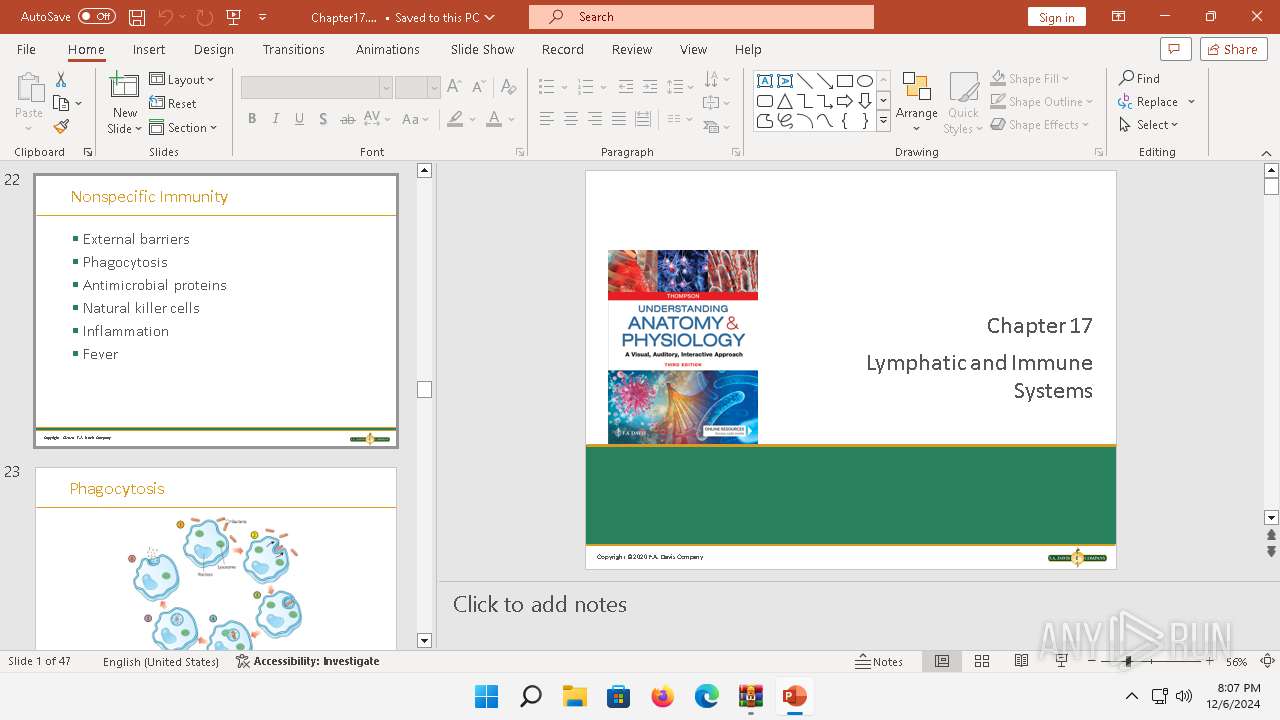Toggle Align Right paragraph
This screenshot has width=1280, height=720.
[595, 119]
